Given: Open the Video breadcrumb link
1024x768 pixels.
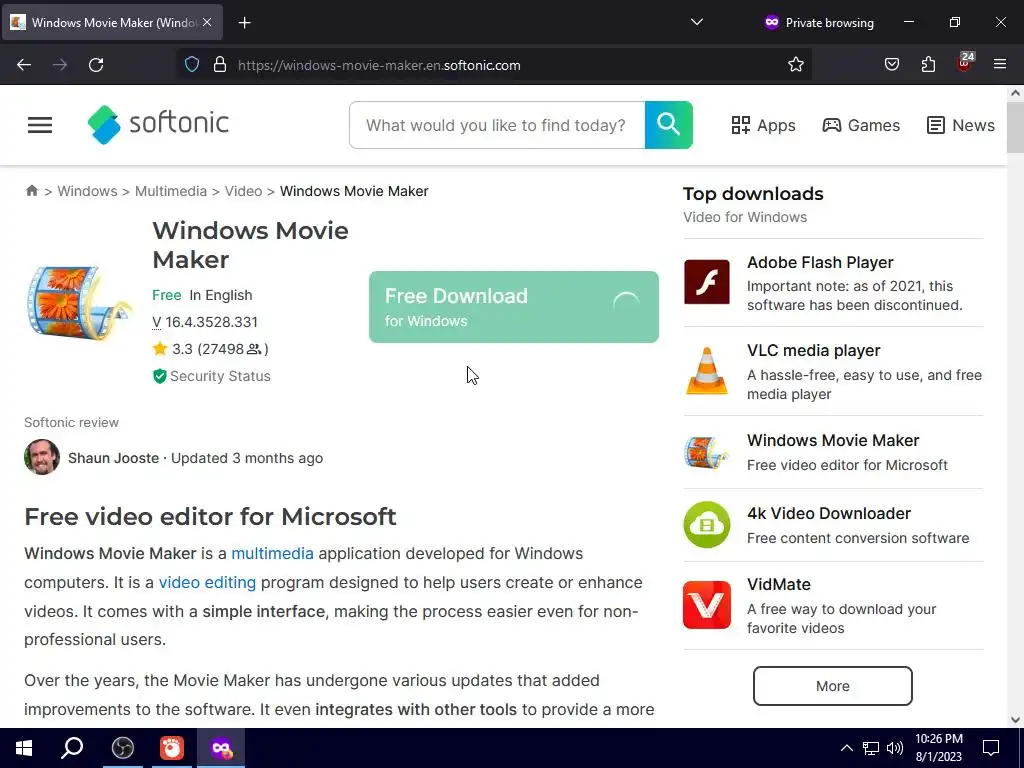Looking at the screenshot, I should (x=243, y=191).
